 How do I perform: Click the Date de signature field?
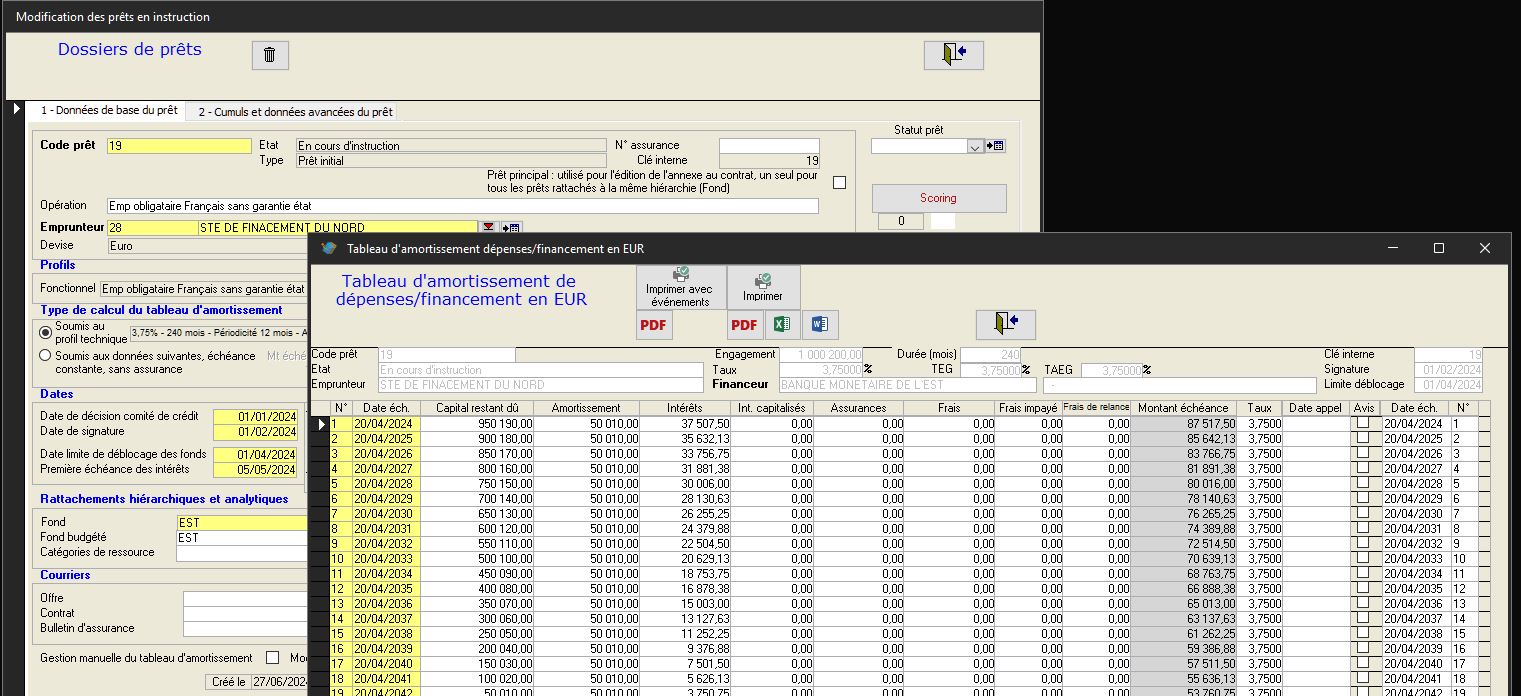(256, 432)
